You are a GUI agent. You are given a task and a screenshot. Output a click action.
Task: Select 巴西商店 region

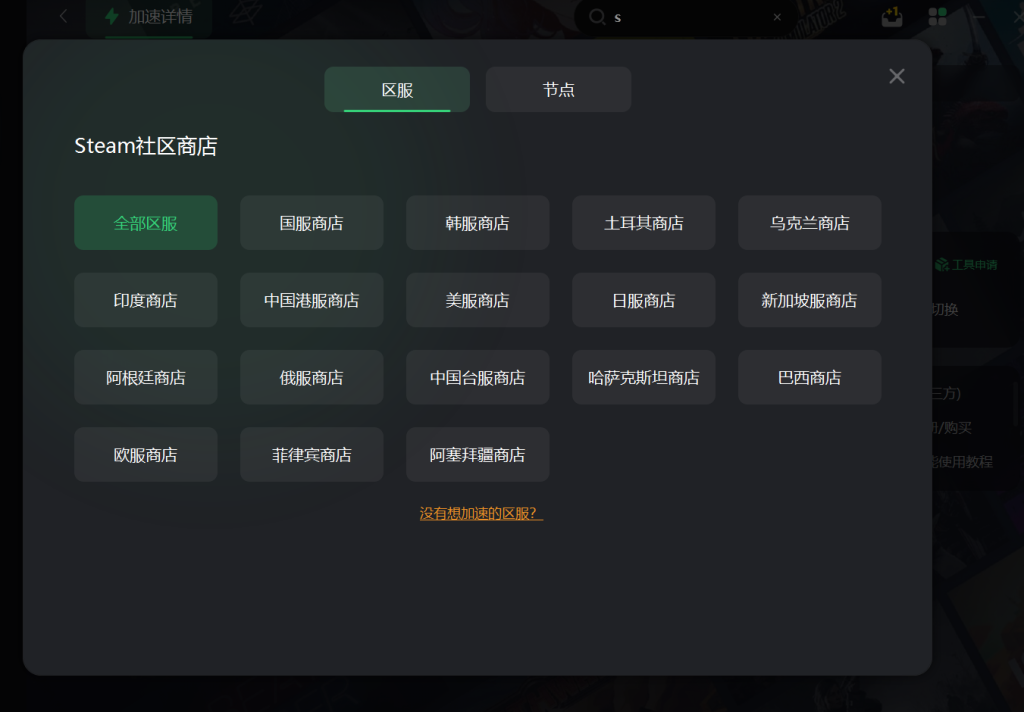pyautogui.click(x=810, y=377)
